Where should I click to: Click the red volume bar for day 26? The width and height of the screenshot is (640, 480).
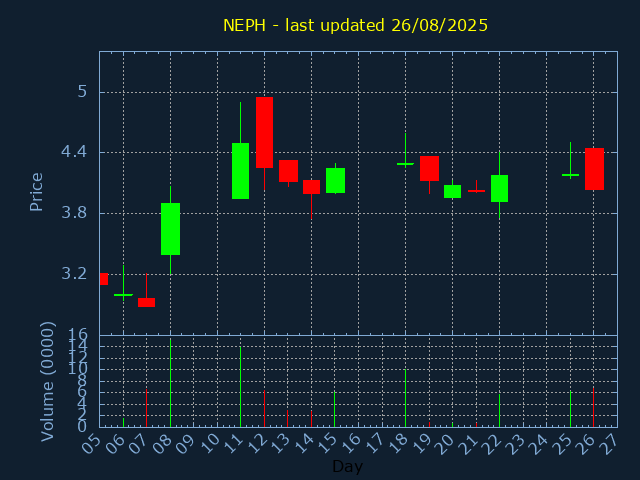pos(593,407)
